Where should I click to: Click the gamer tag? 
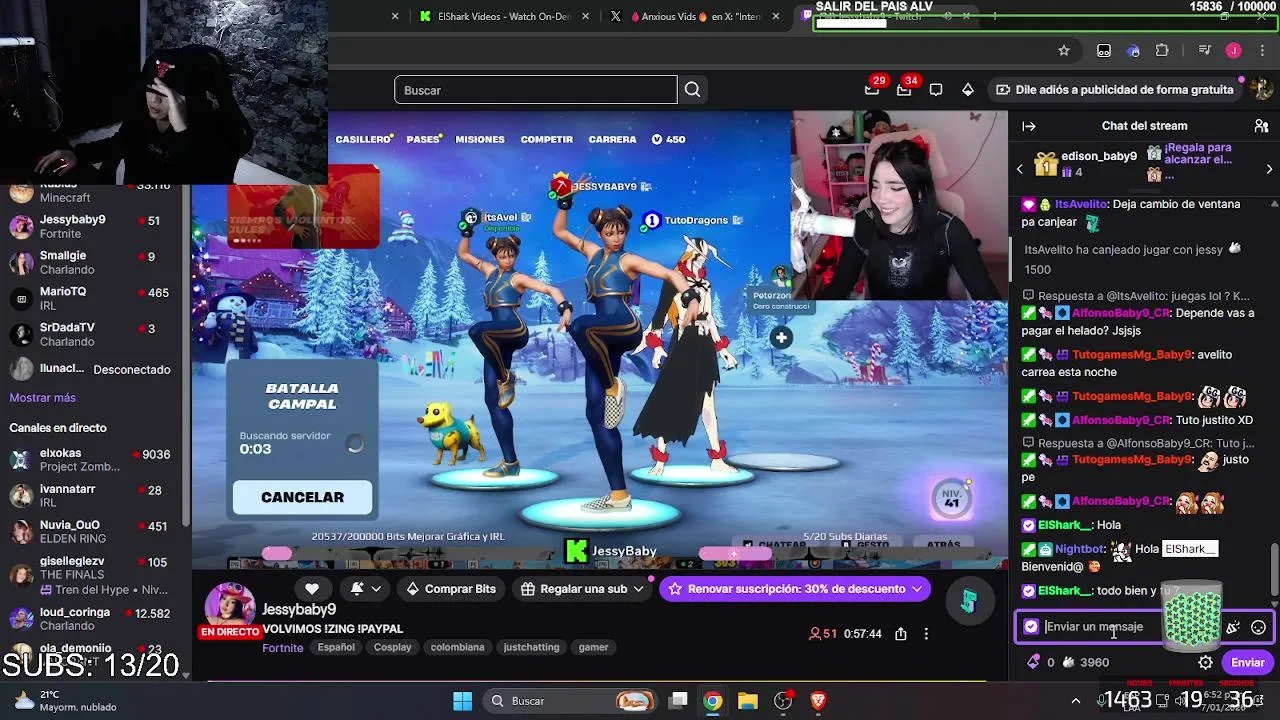593,647
